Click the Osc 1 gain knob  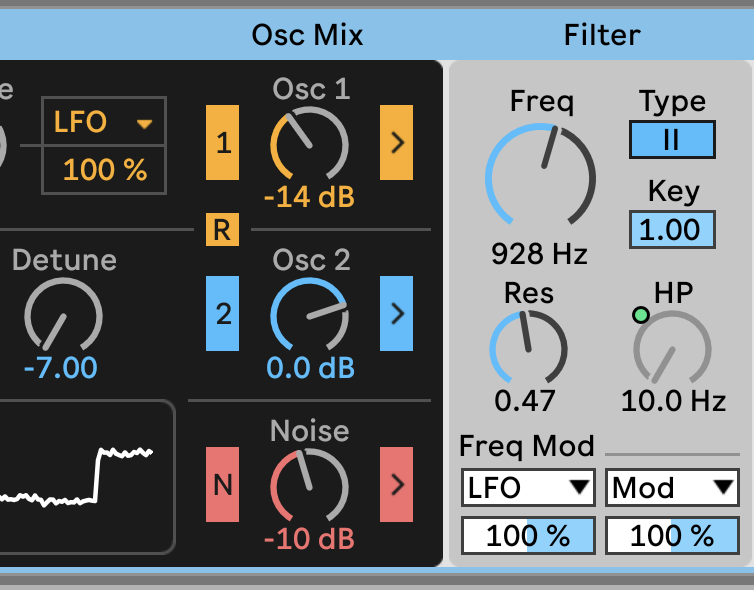(309, 144)
